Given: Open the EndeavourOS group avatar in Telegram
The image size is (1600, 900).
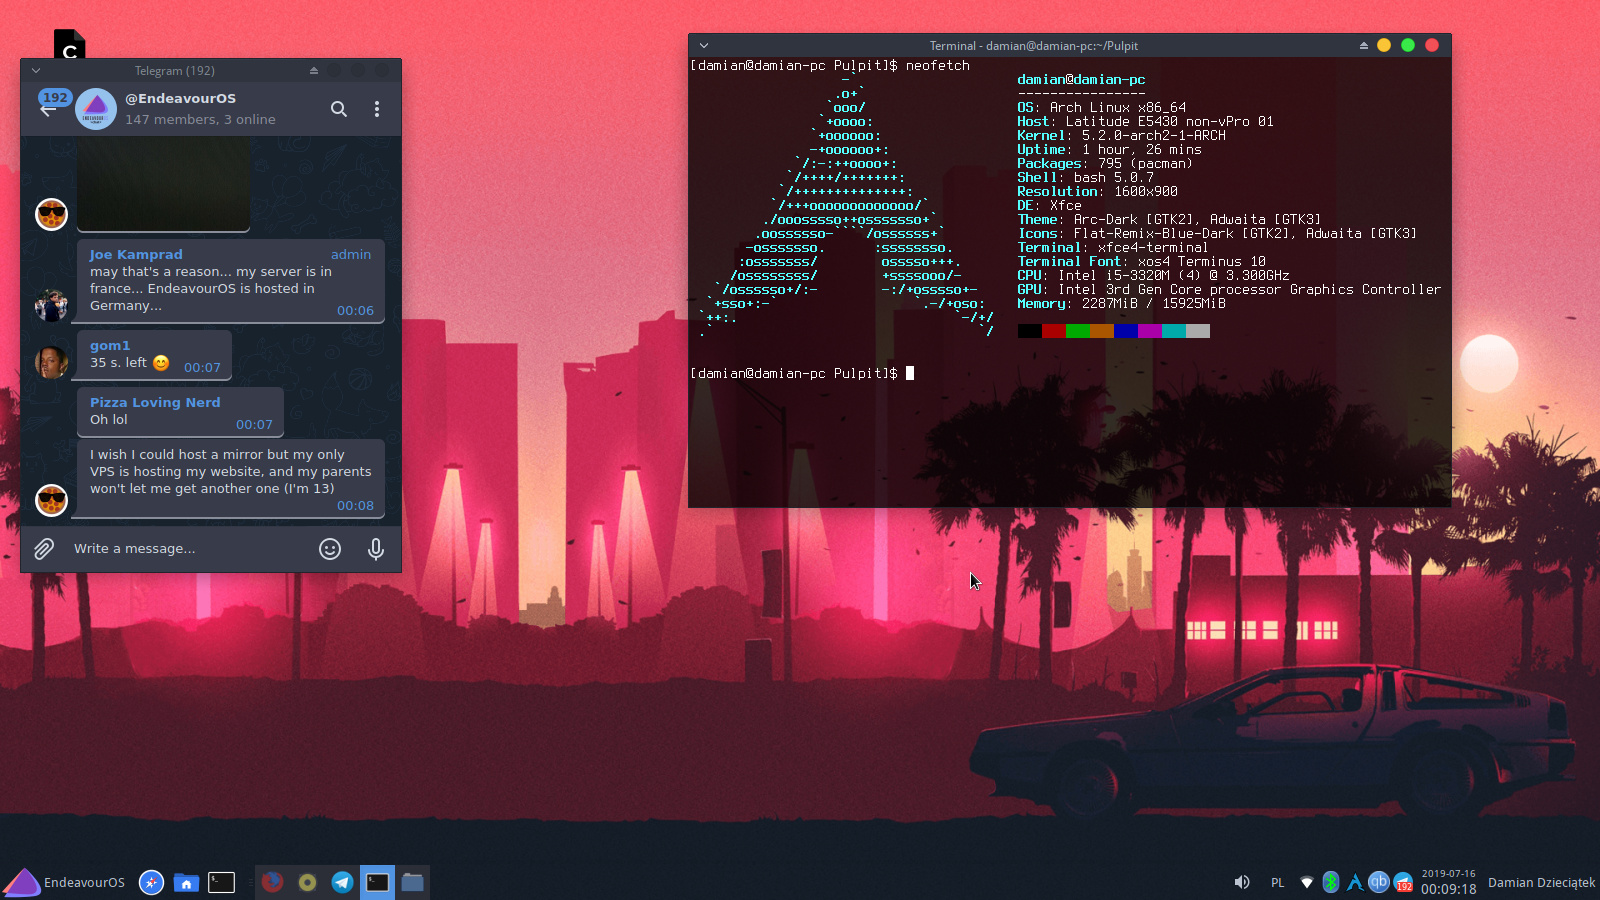Looking at the screenshot, I should [96, 109].
